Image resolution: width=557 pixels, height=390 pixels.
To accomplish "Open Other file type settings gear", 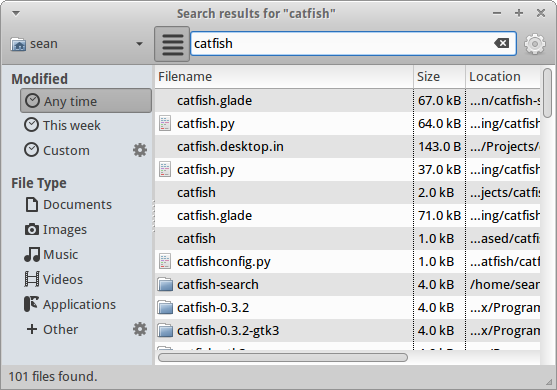I will (x=140, y=329).
